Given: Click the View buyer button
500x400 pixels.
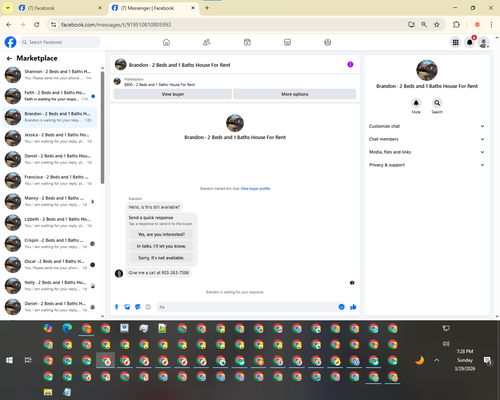Looking at the screenshot, I should (173, 94).
